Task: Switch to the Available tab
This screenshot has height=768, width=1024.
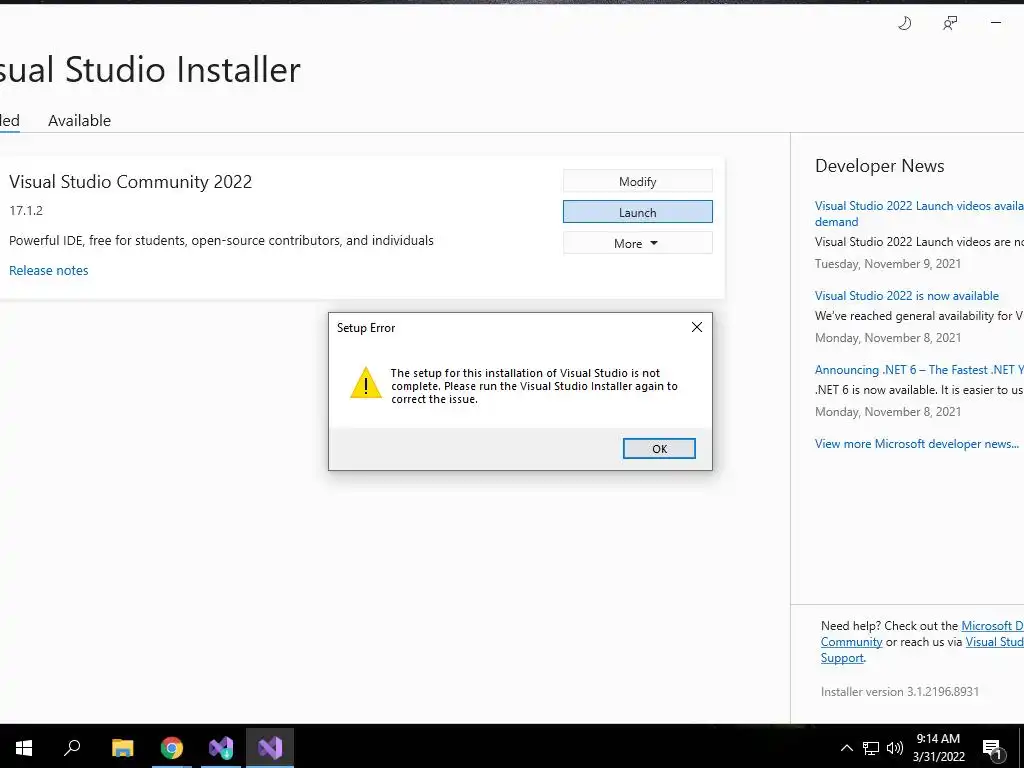Action: [x=79, y=120]
